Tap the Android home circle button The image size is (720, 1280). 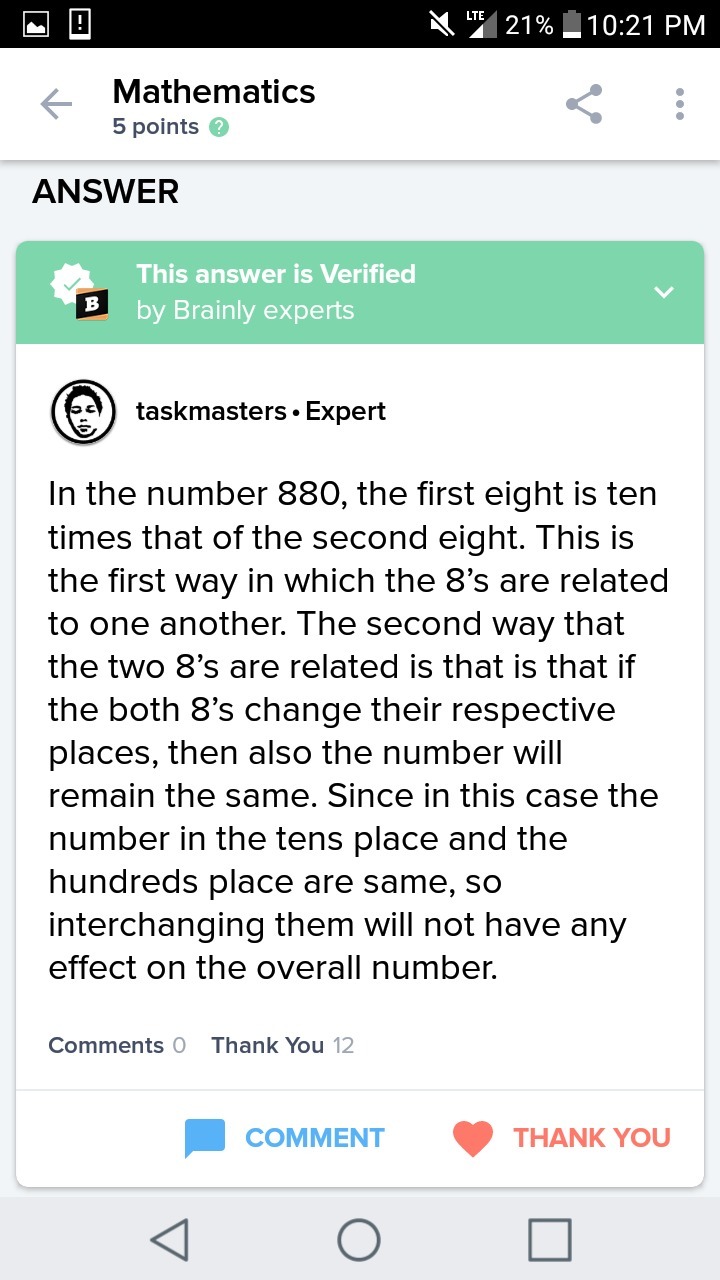359,1240
